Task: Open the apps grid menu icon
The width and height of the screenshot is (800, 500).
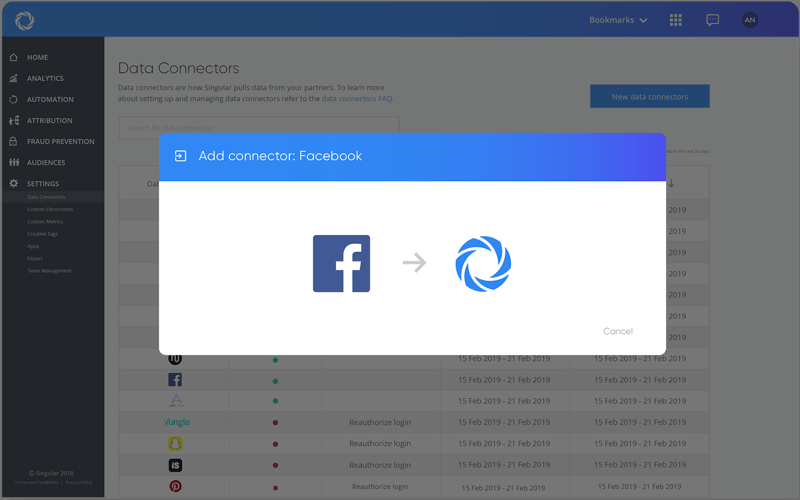Action: (676, 20)
